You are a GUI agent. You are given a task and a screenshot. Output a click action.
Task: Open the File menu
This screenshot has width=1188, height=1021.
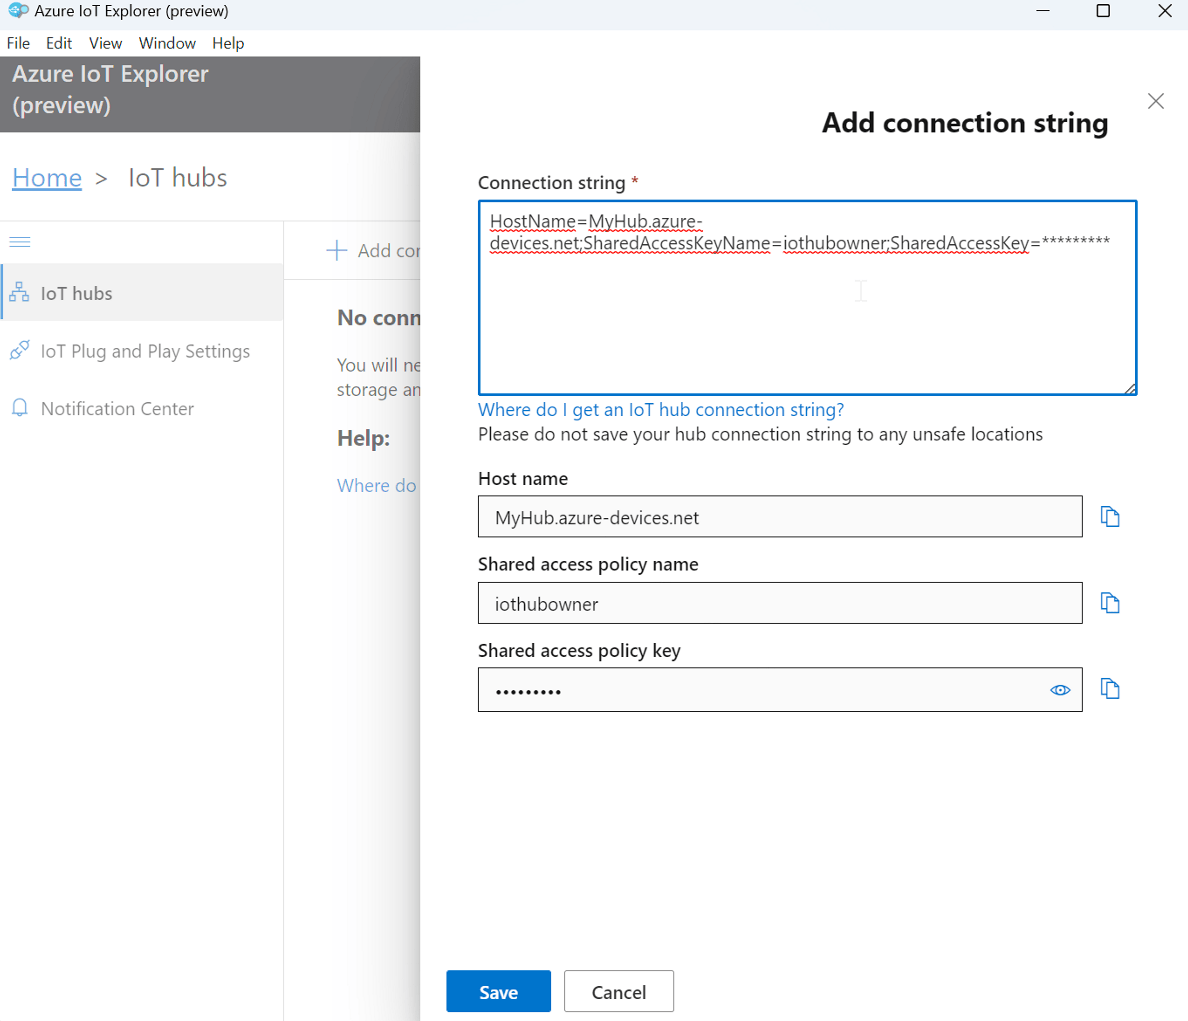point(18,43)
